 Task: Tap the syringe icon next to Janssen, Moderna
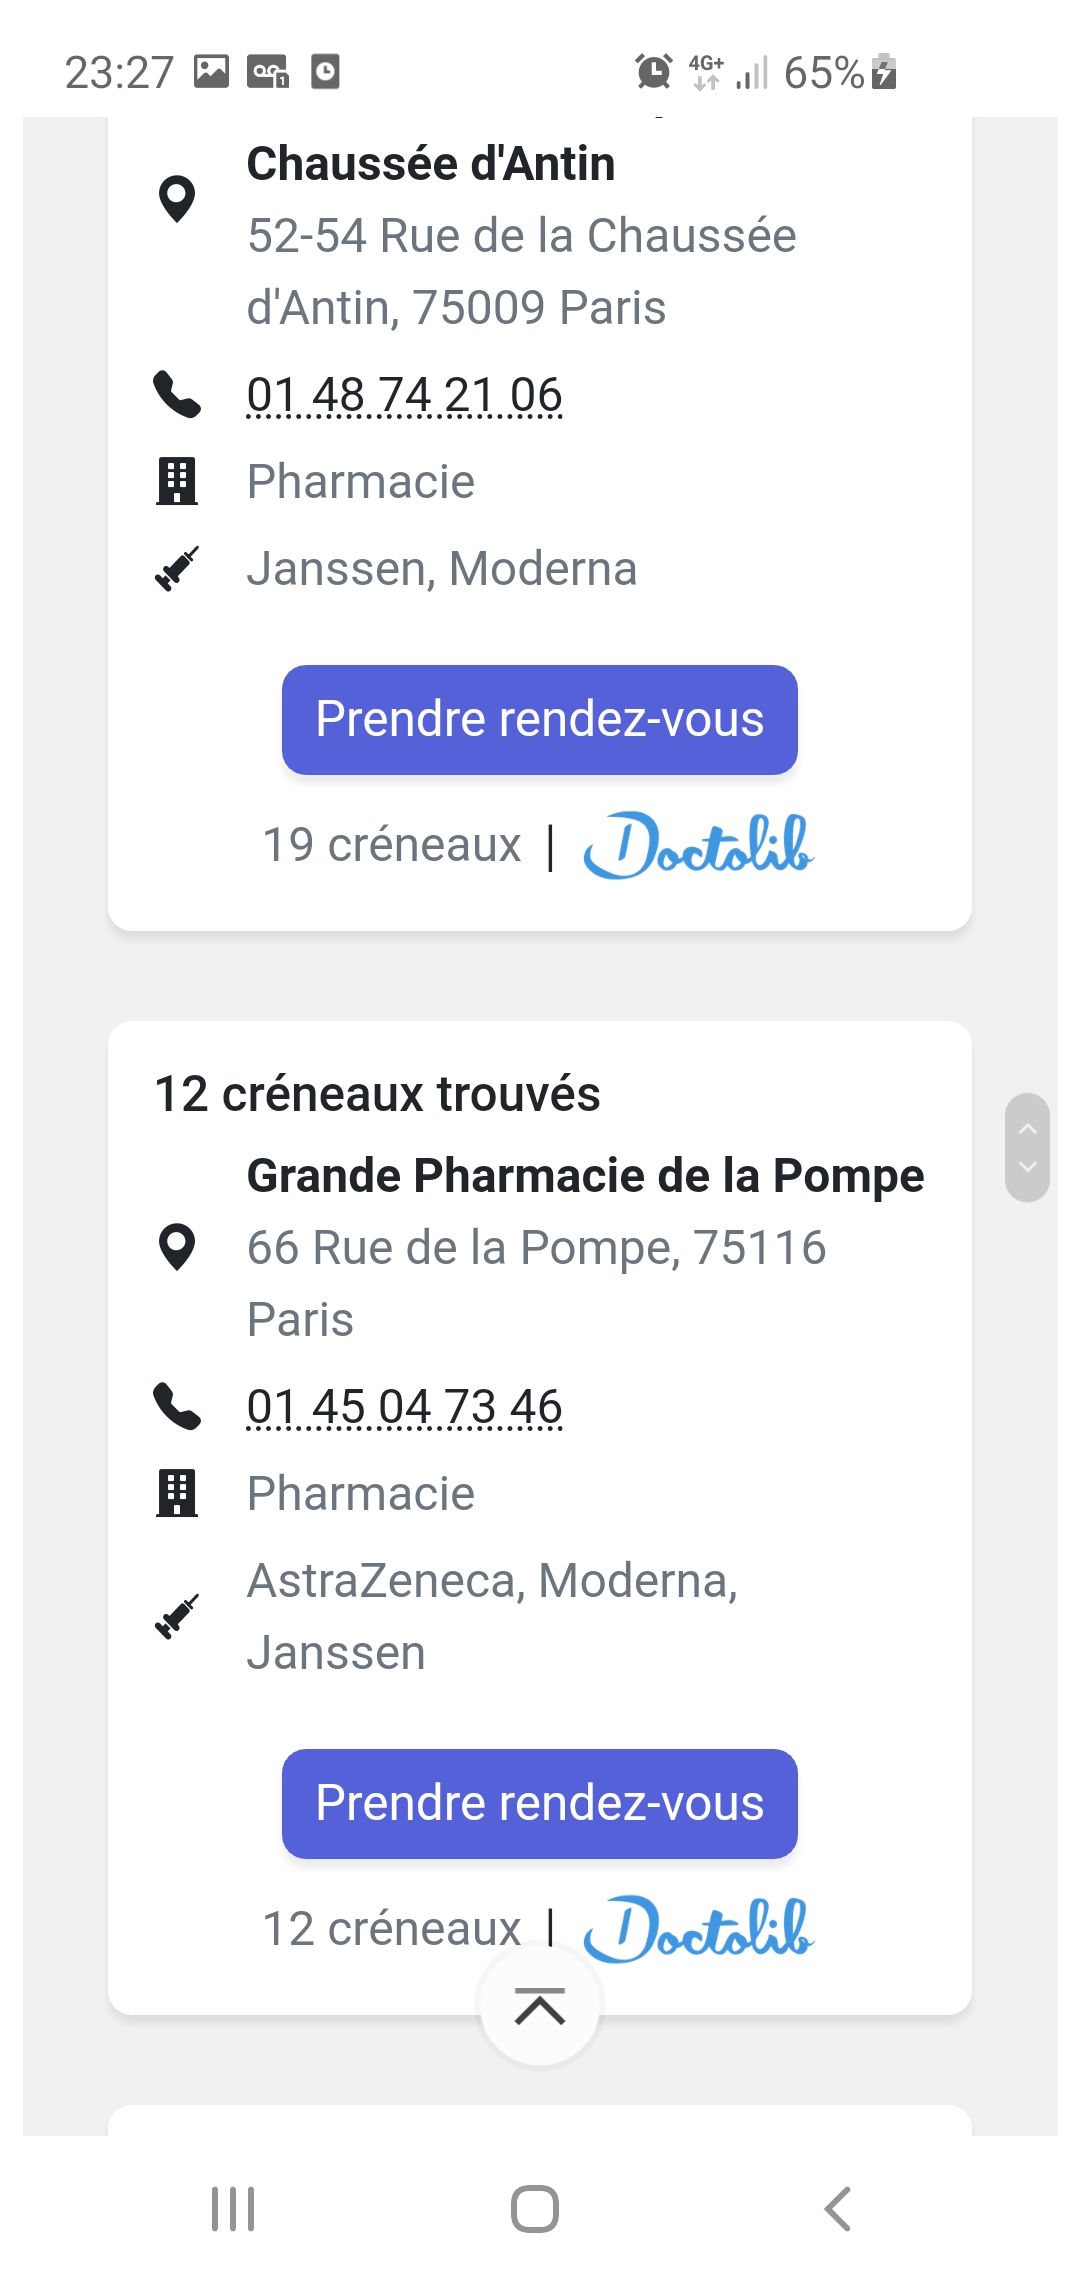177,569
